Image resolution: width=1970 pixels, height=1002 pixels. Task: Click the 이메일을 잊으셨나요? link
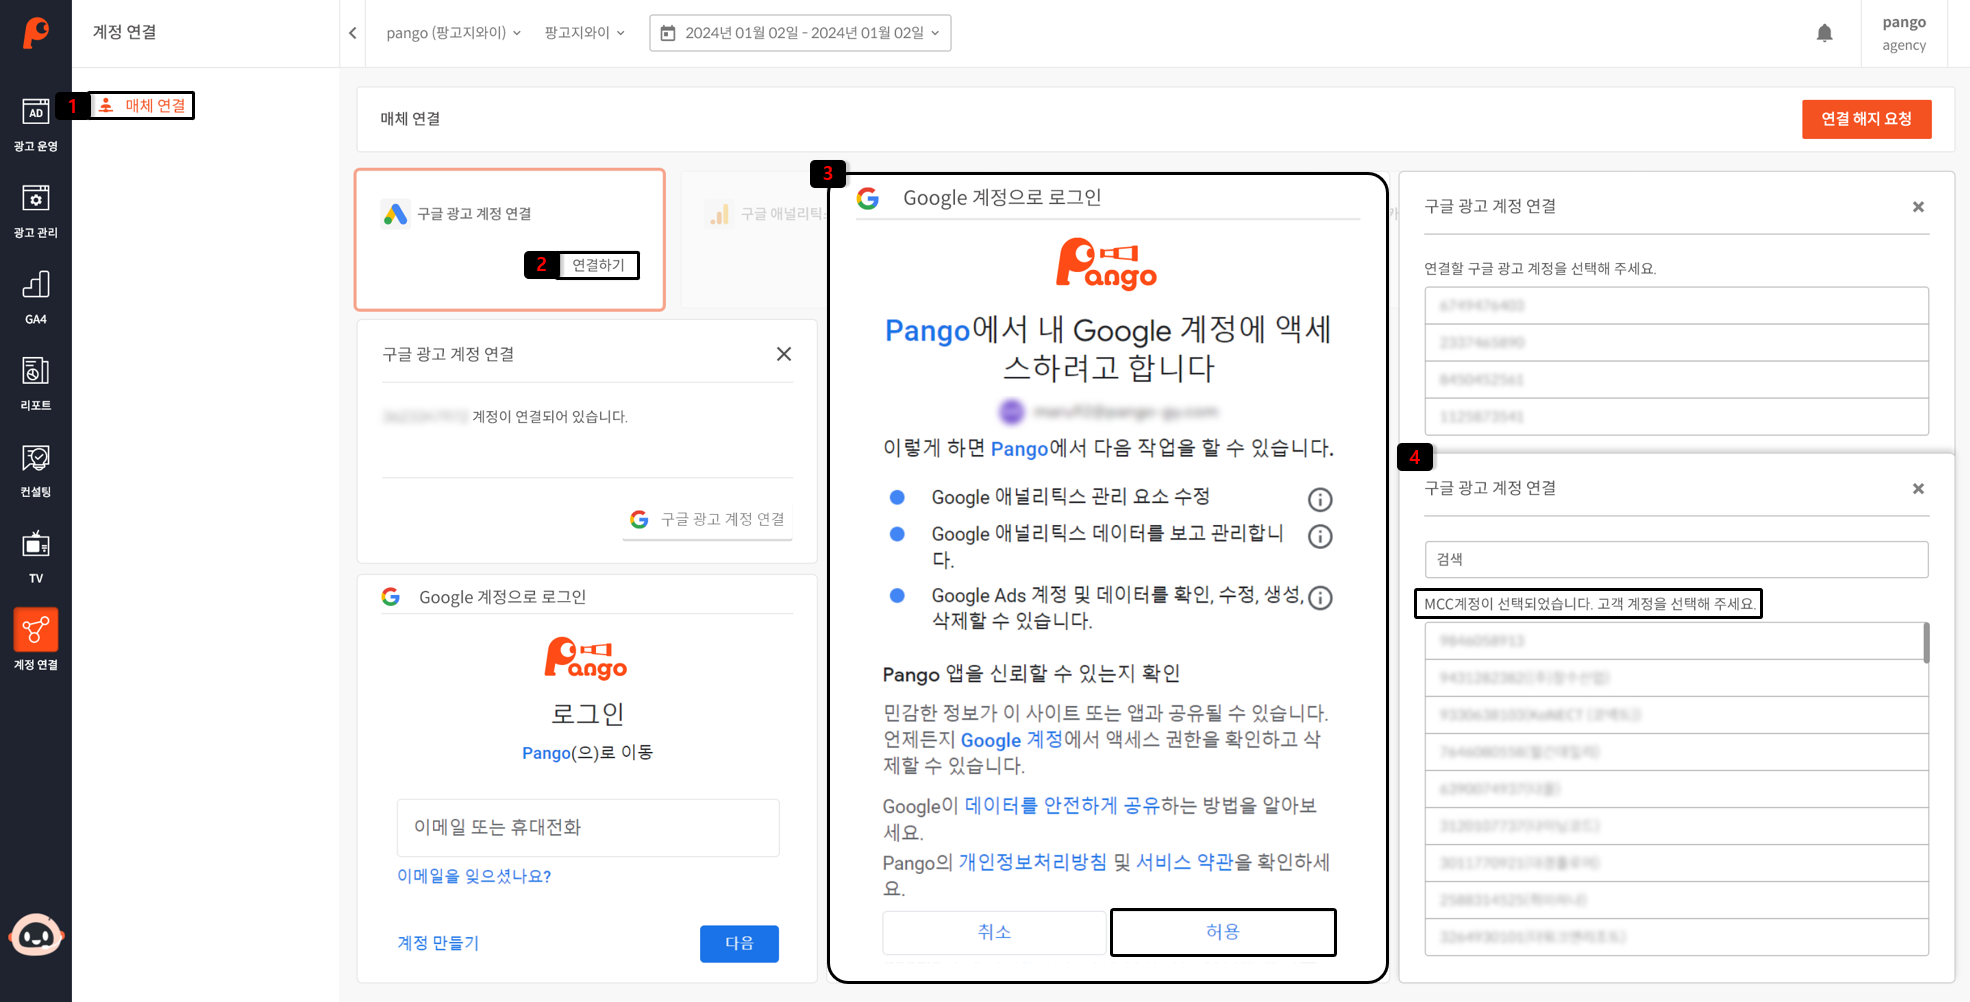coord(474,876)
